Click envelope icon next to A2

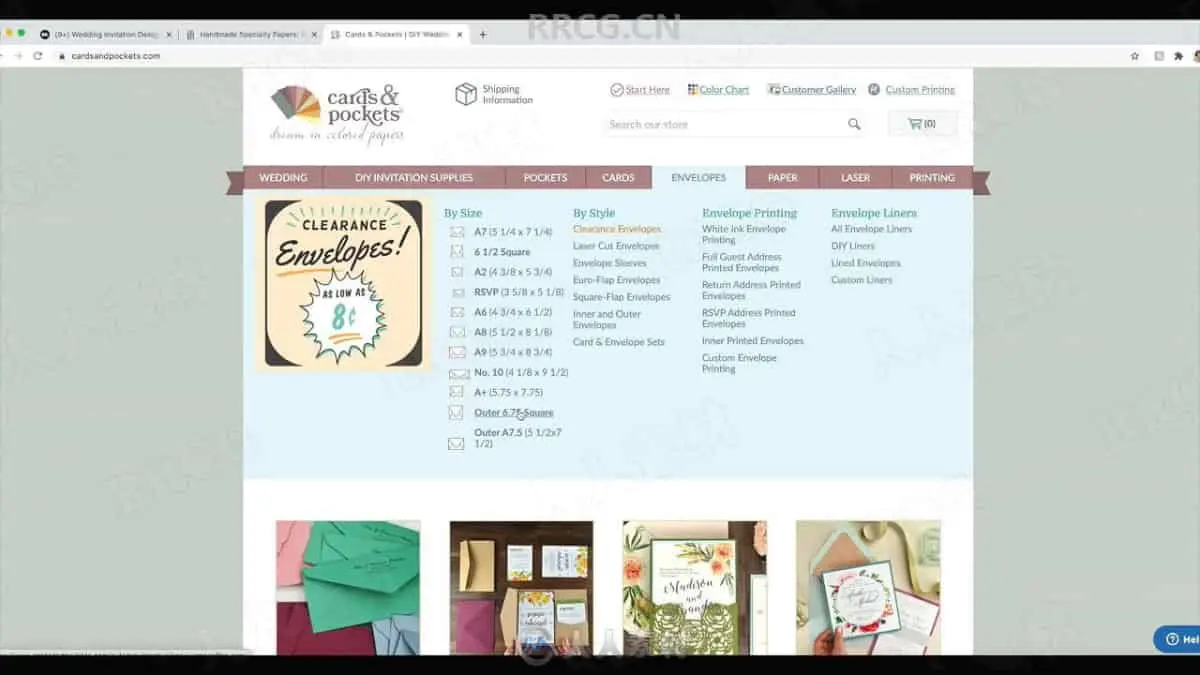(x=457, y=272)
